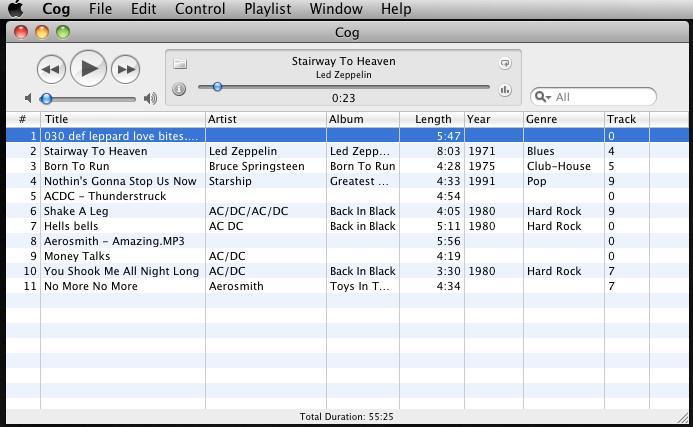Toggle the repeat icon in display
Screen dimensions: 693x427
click(x=505, y=64)
